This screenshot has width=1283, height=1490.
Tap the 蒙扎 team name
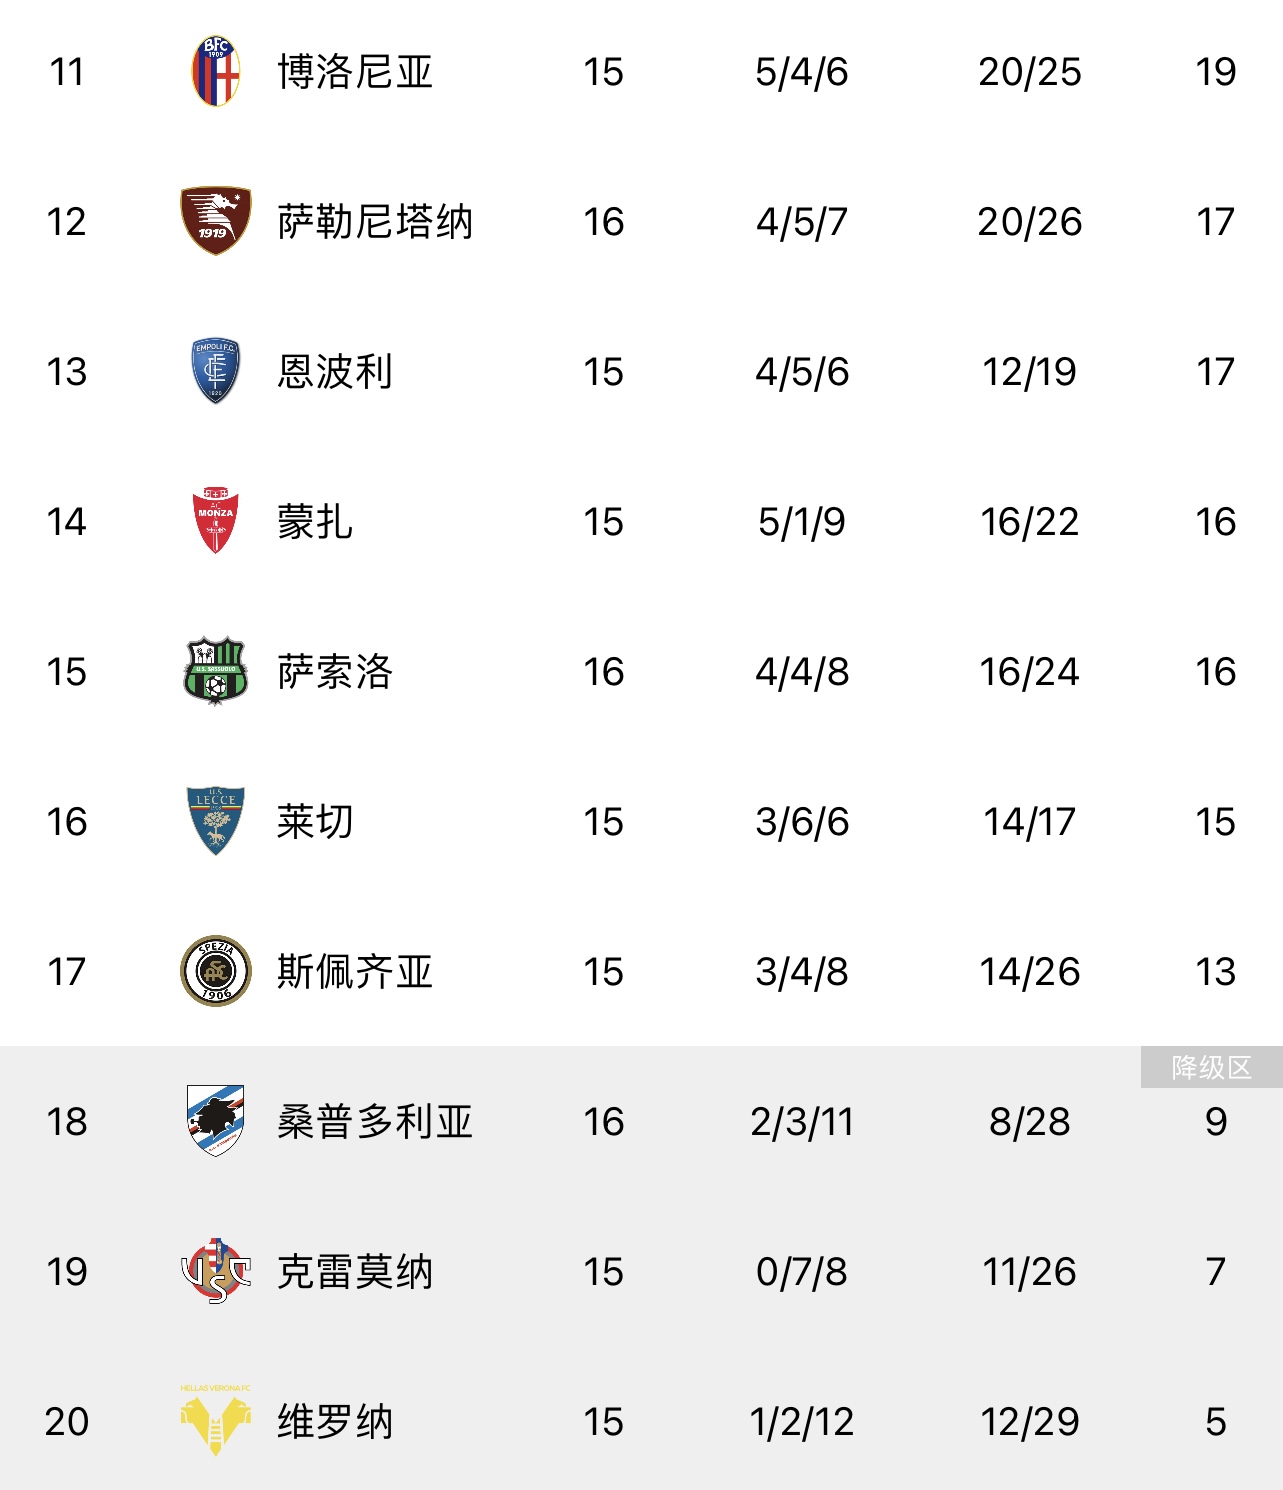tap(315, 521)
